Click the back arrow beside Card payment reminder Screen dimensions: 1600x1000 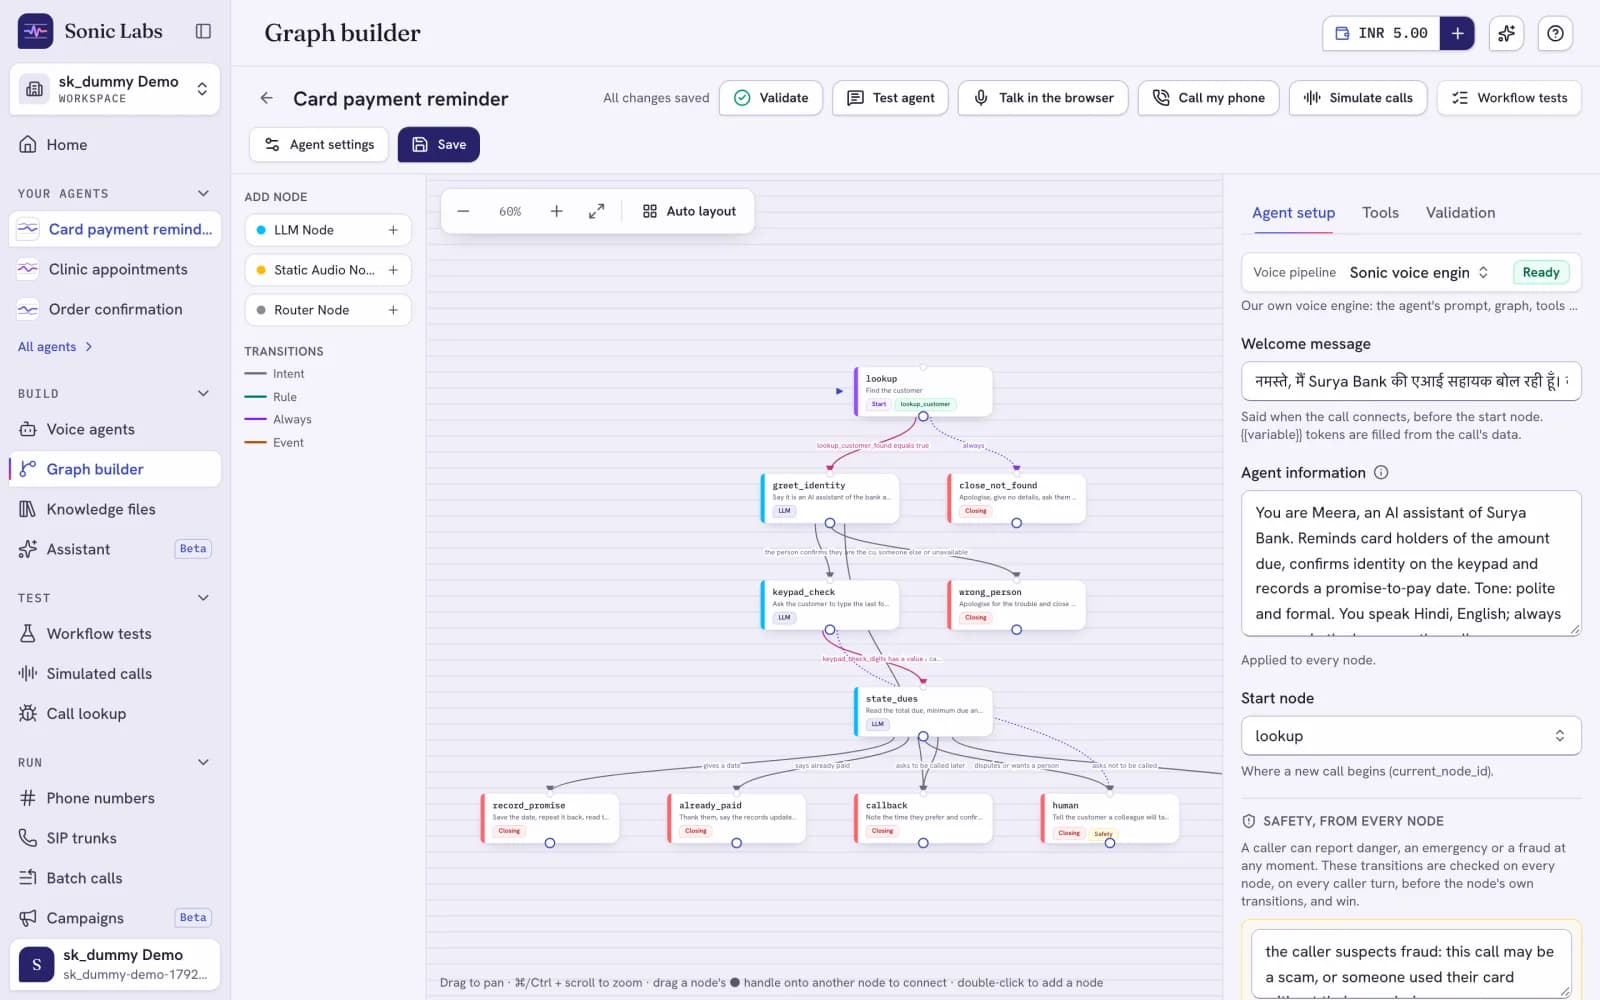pyautogui.click(x=266, y=98)
